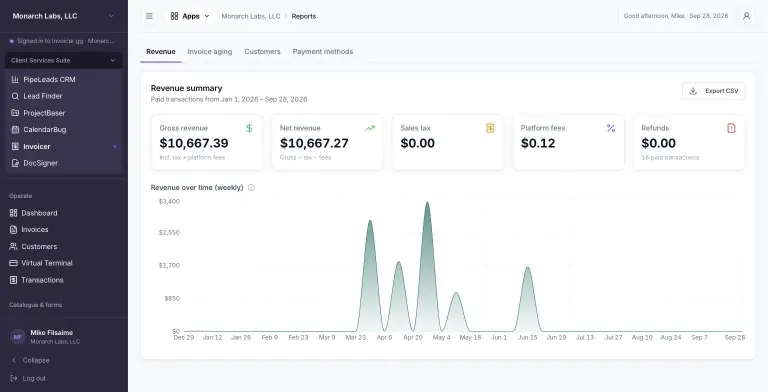768x392 pixels.
Task: Click the 16 paid transactions text
Action: tap(670, 158)
